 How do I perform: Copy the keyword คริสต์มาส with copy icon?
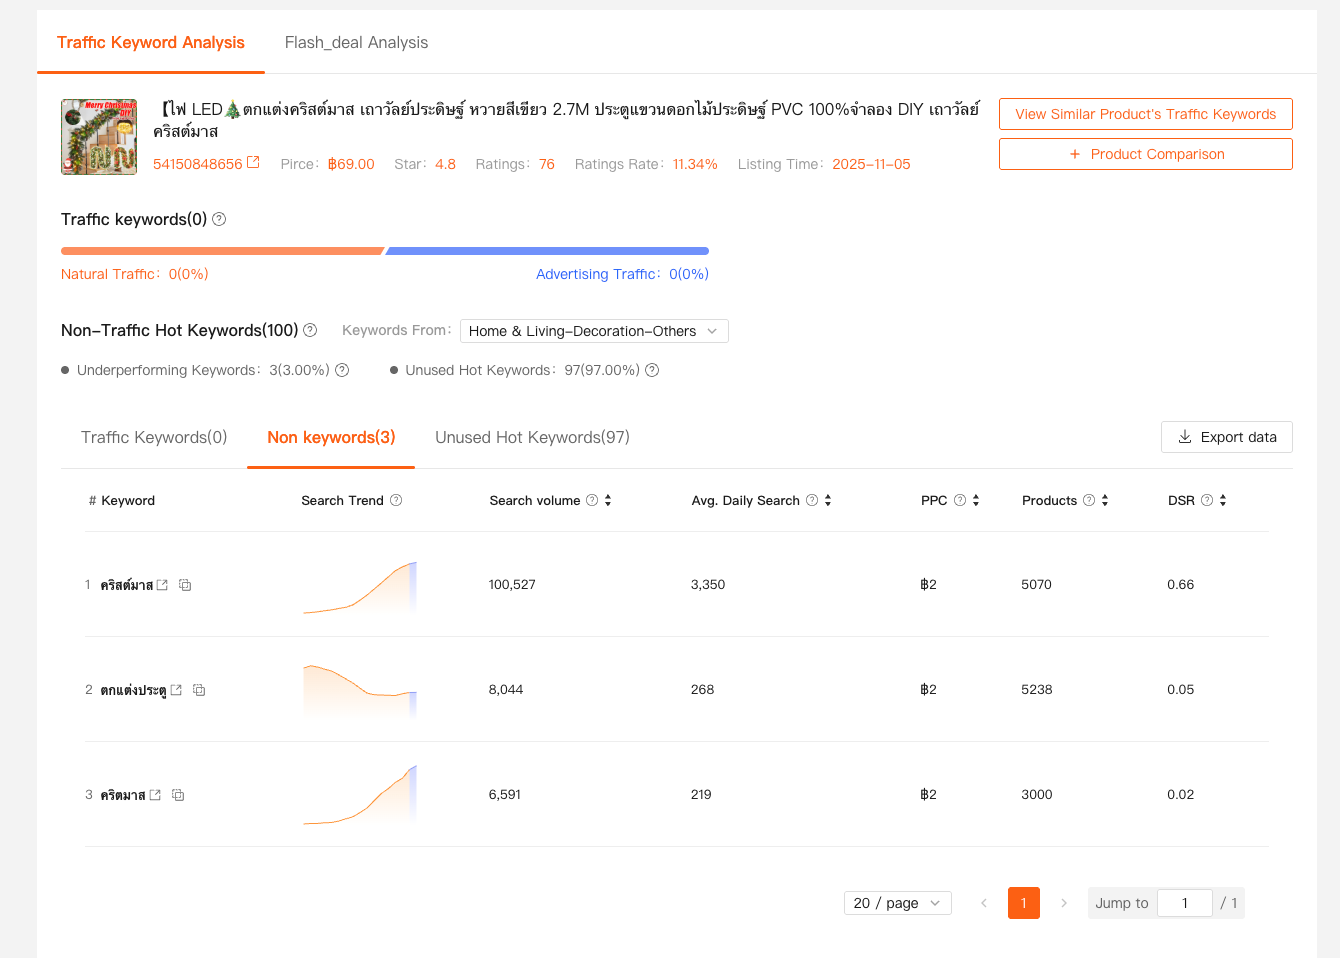point(185,585)
